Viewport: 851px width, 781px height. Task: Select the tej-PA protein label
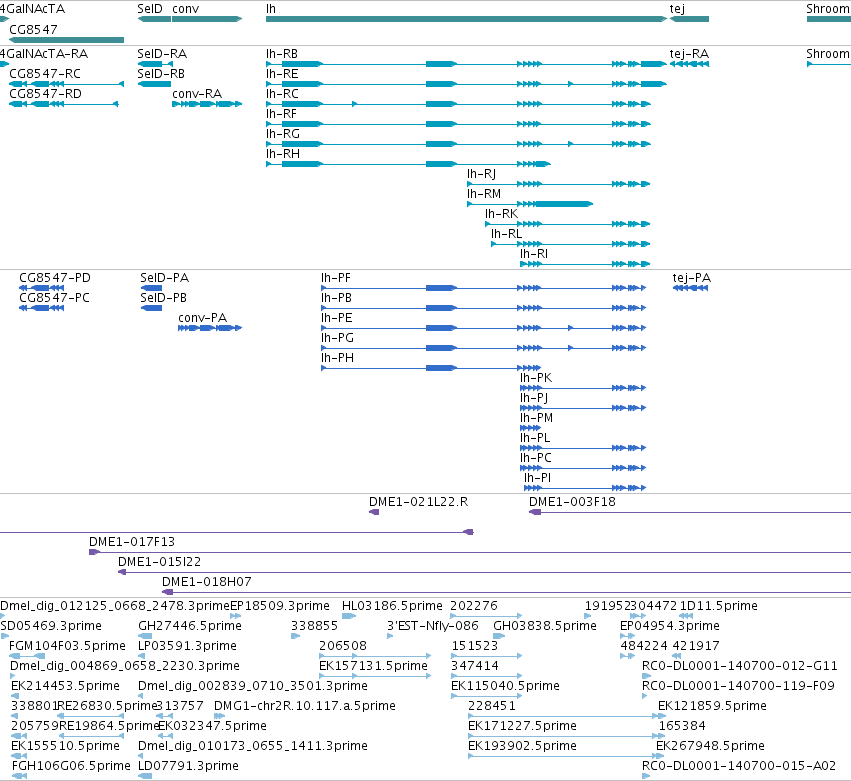pyautogui.click(x=691, y=278)
